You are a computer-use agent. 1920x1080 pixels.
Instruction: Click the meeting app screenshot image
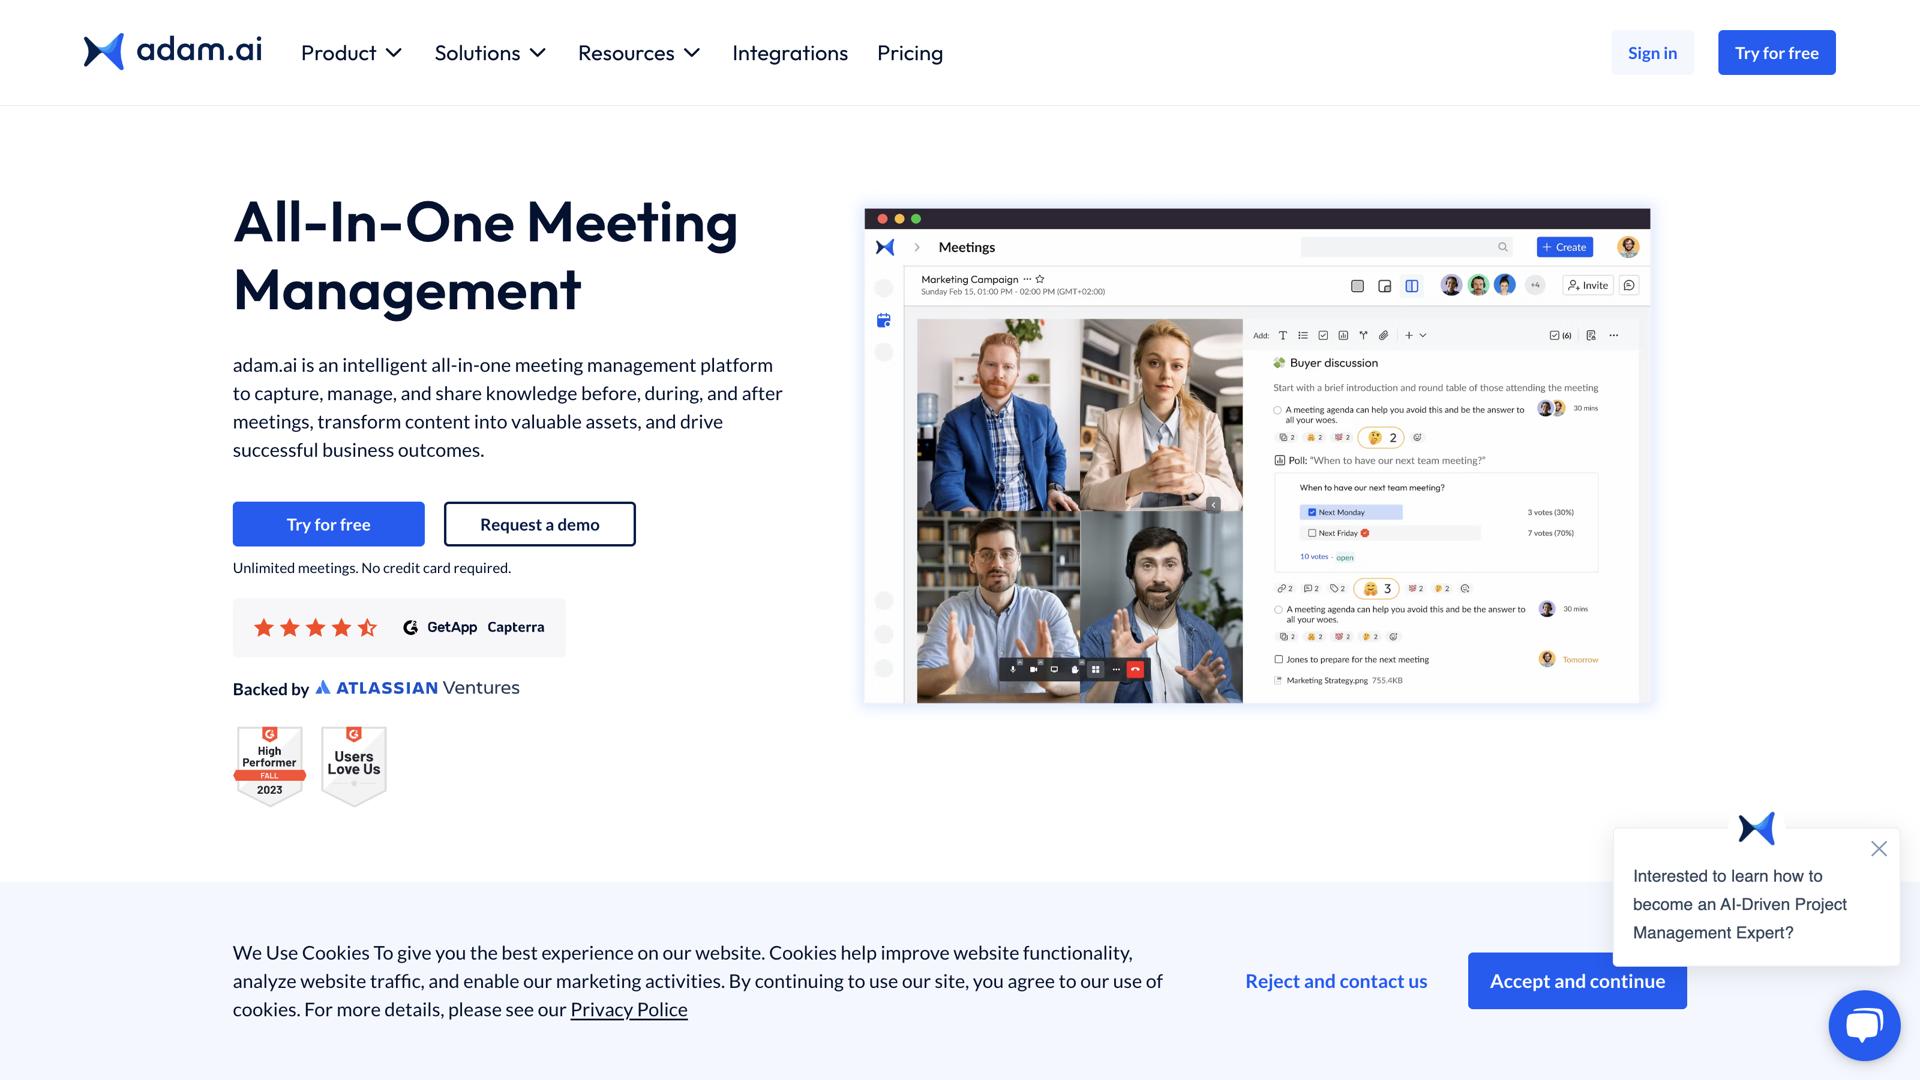[x=1257, y=456]
